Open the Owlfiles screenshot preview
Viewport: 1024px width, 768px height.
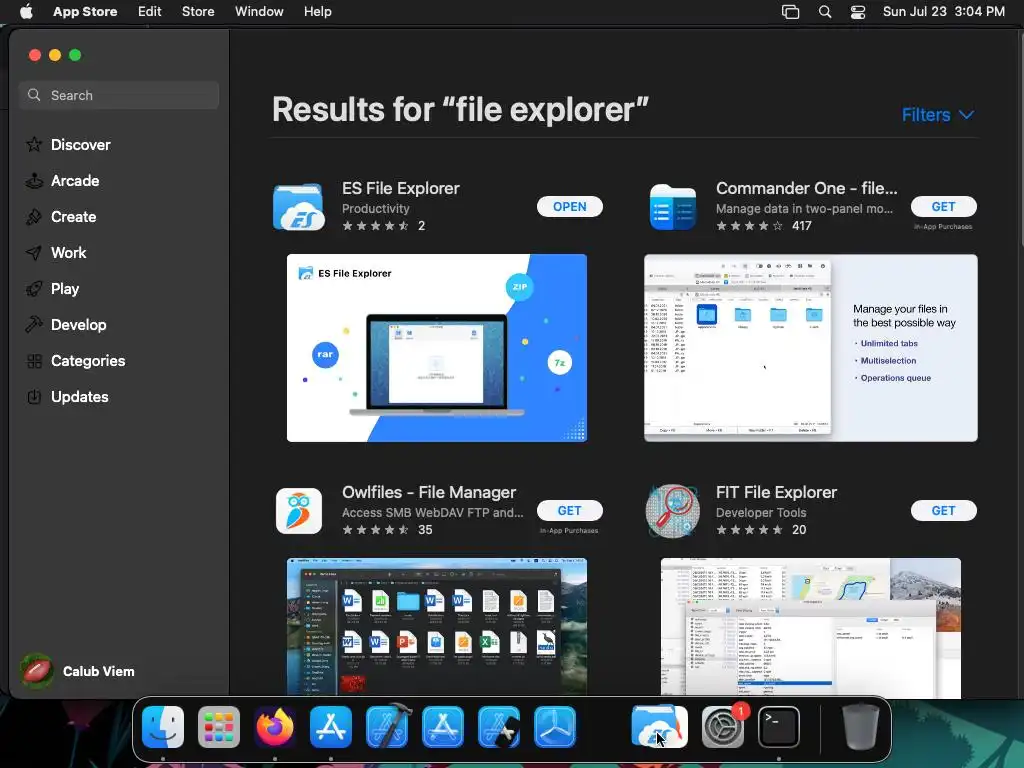tap(437, 627)
